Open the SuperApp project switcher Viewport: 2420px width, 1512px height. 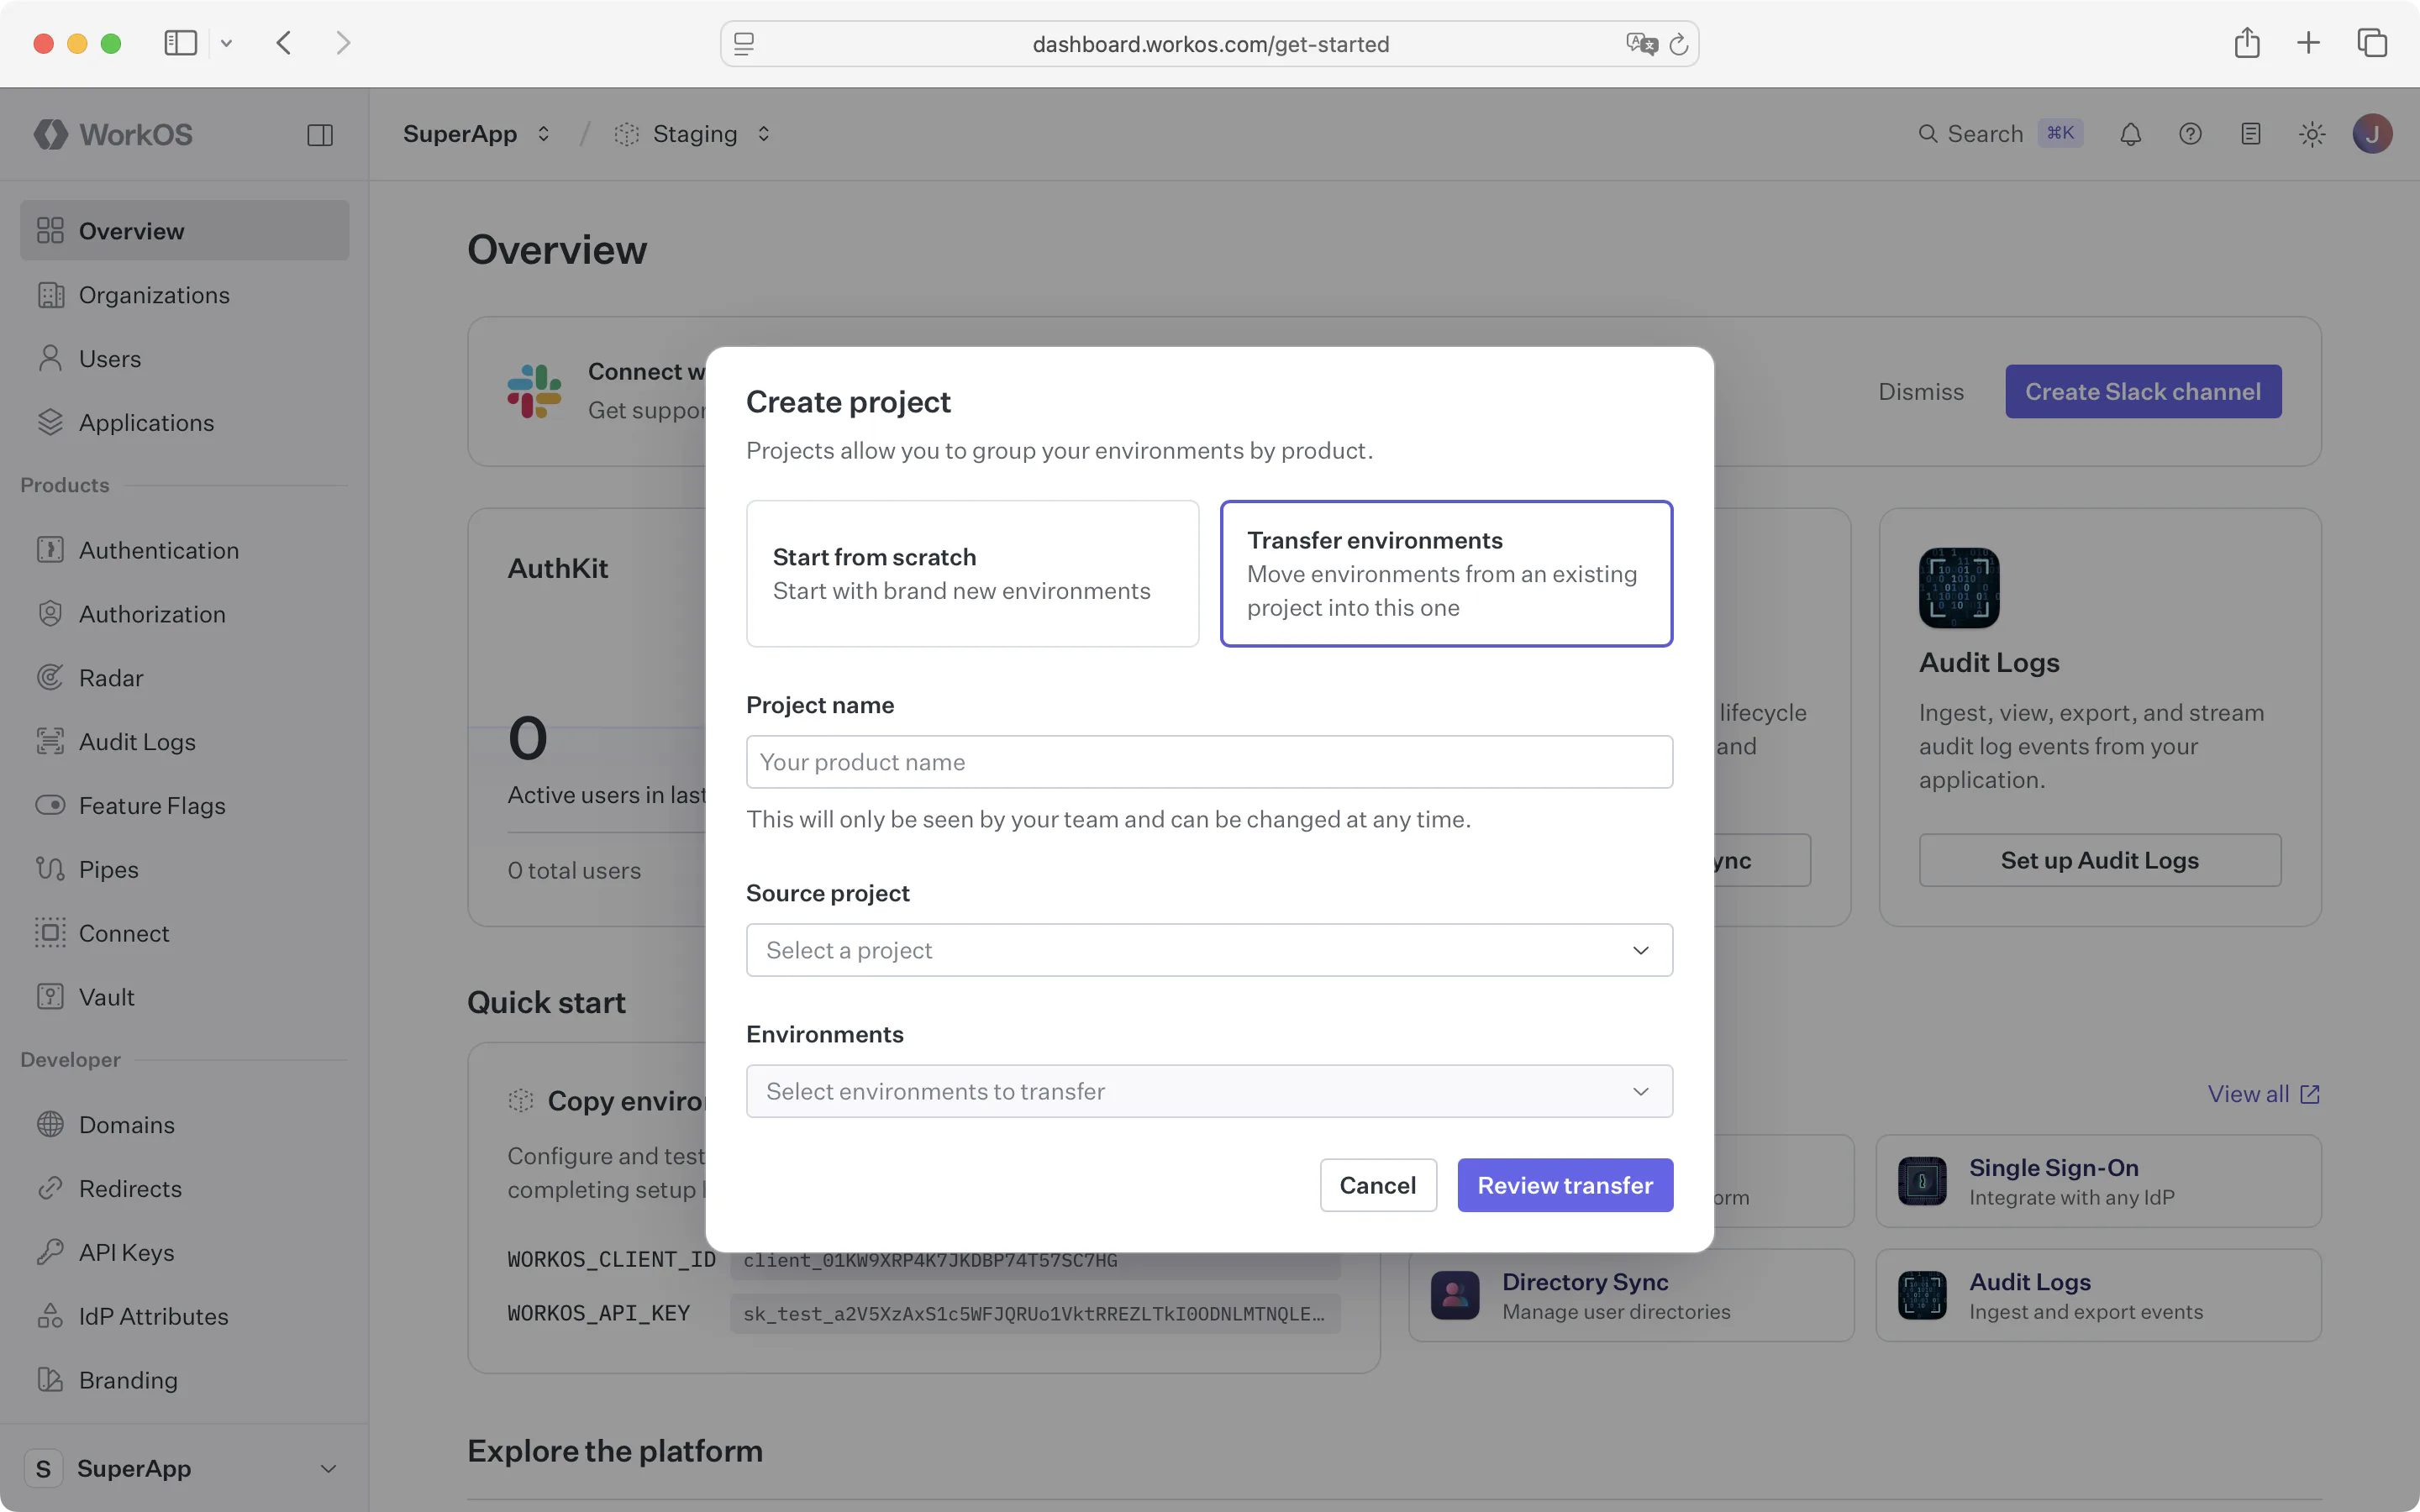pyautogui.click(x=477, y=134)
